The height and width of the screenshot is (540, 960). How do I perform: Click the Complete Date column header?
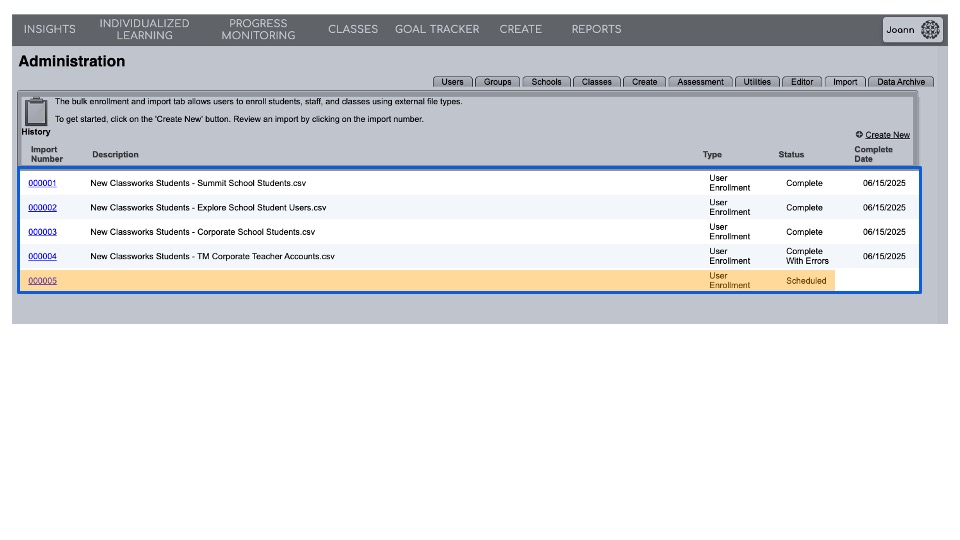pyautogui.click(x=873, y=154)
